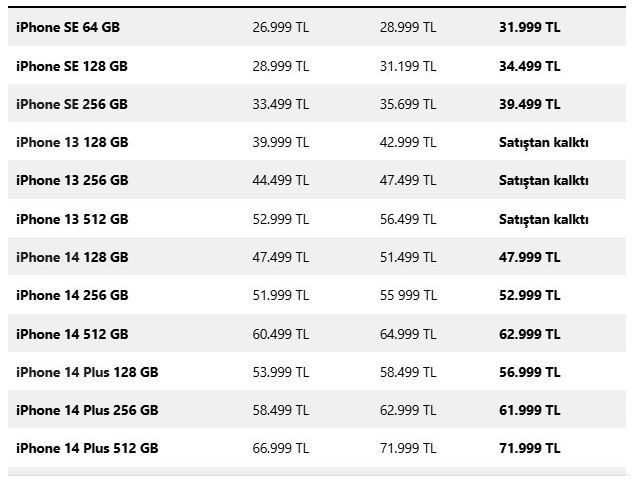Select the bold 31.999 TL price
Viewport: 639px width, 480px height.
529,28
